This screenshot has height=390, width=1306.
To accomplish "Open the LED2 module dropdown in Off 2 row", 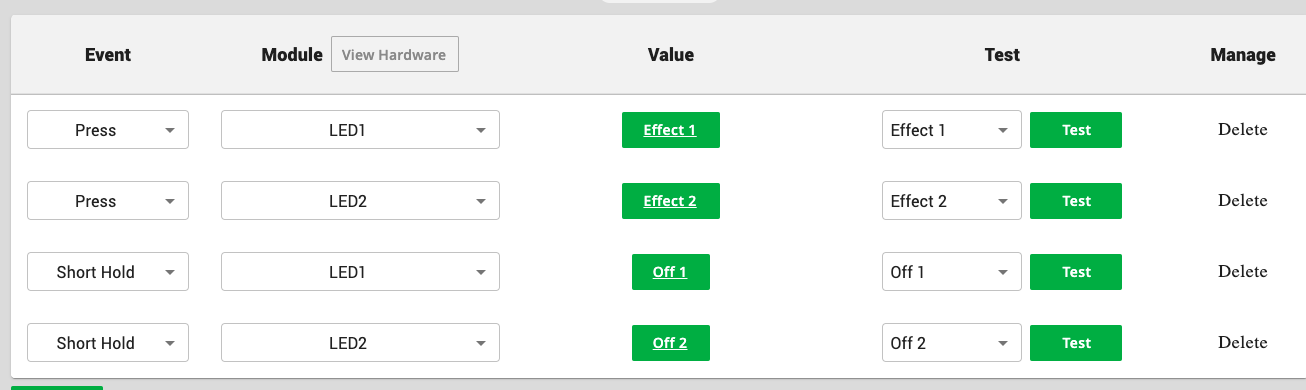I will click(360, 343).
